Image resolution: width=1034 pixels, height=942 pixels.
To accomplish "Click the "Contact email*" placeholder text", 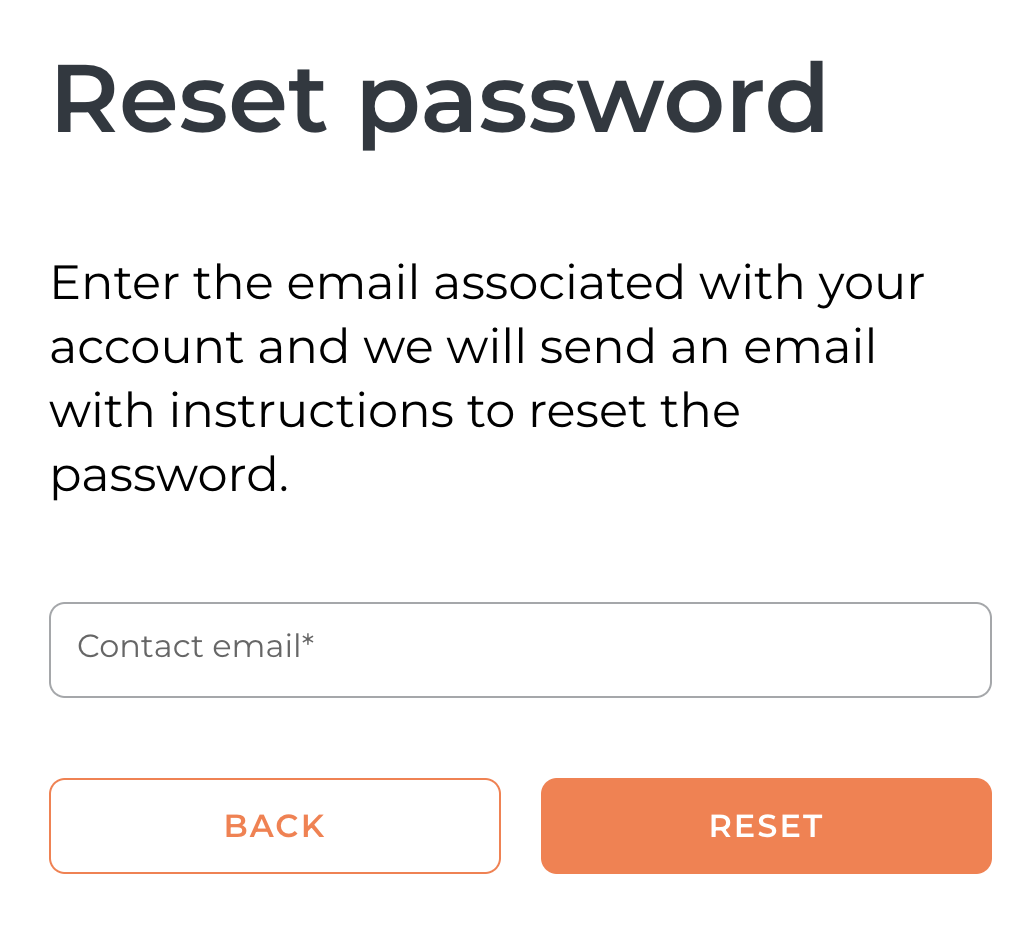I will pos(195,646).
